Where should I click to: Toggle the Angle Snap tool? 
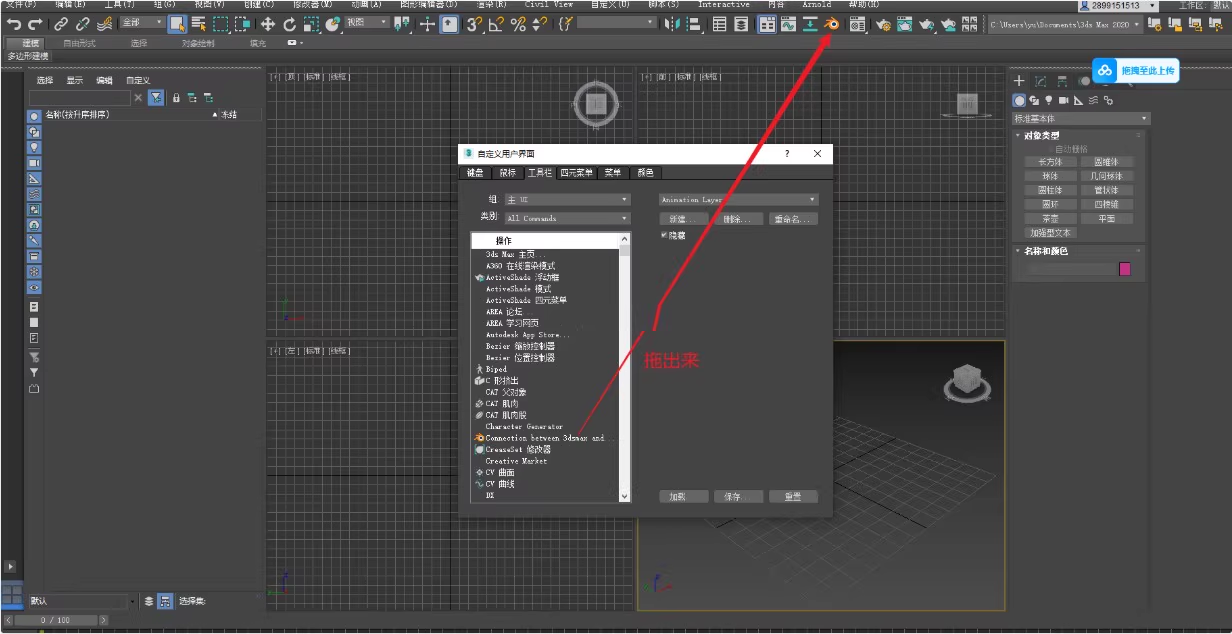point(497,24)
